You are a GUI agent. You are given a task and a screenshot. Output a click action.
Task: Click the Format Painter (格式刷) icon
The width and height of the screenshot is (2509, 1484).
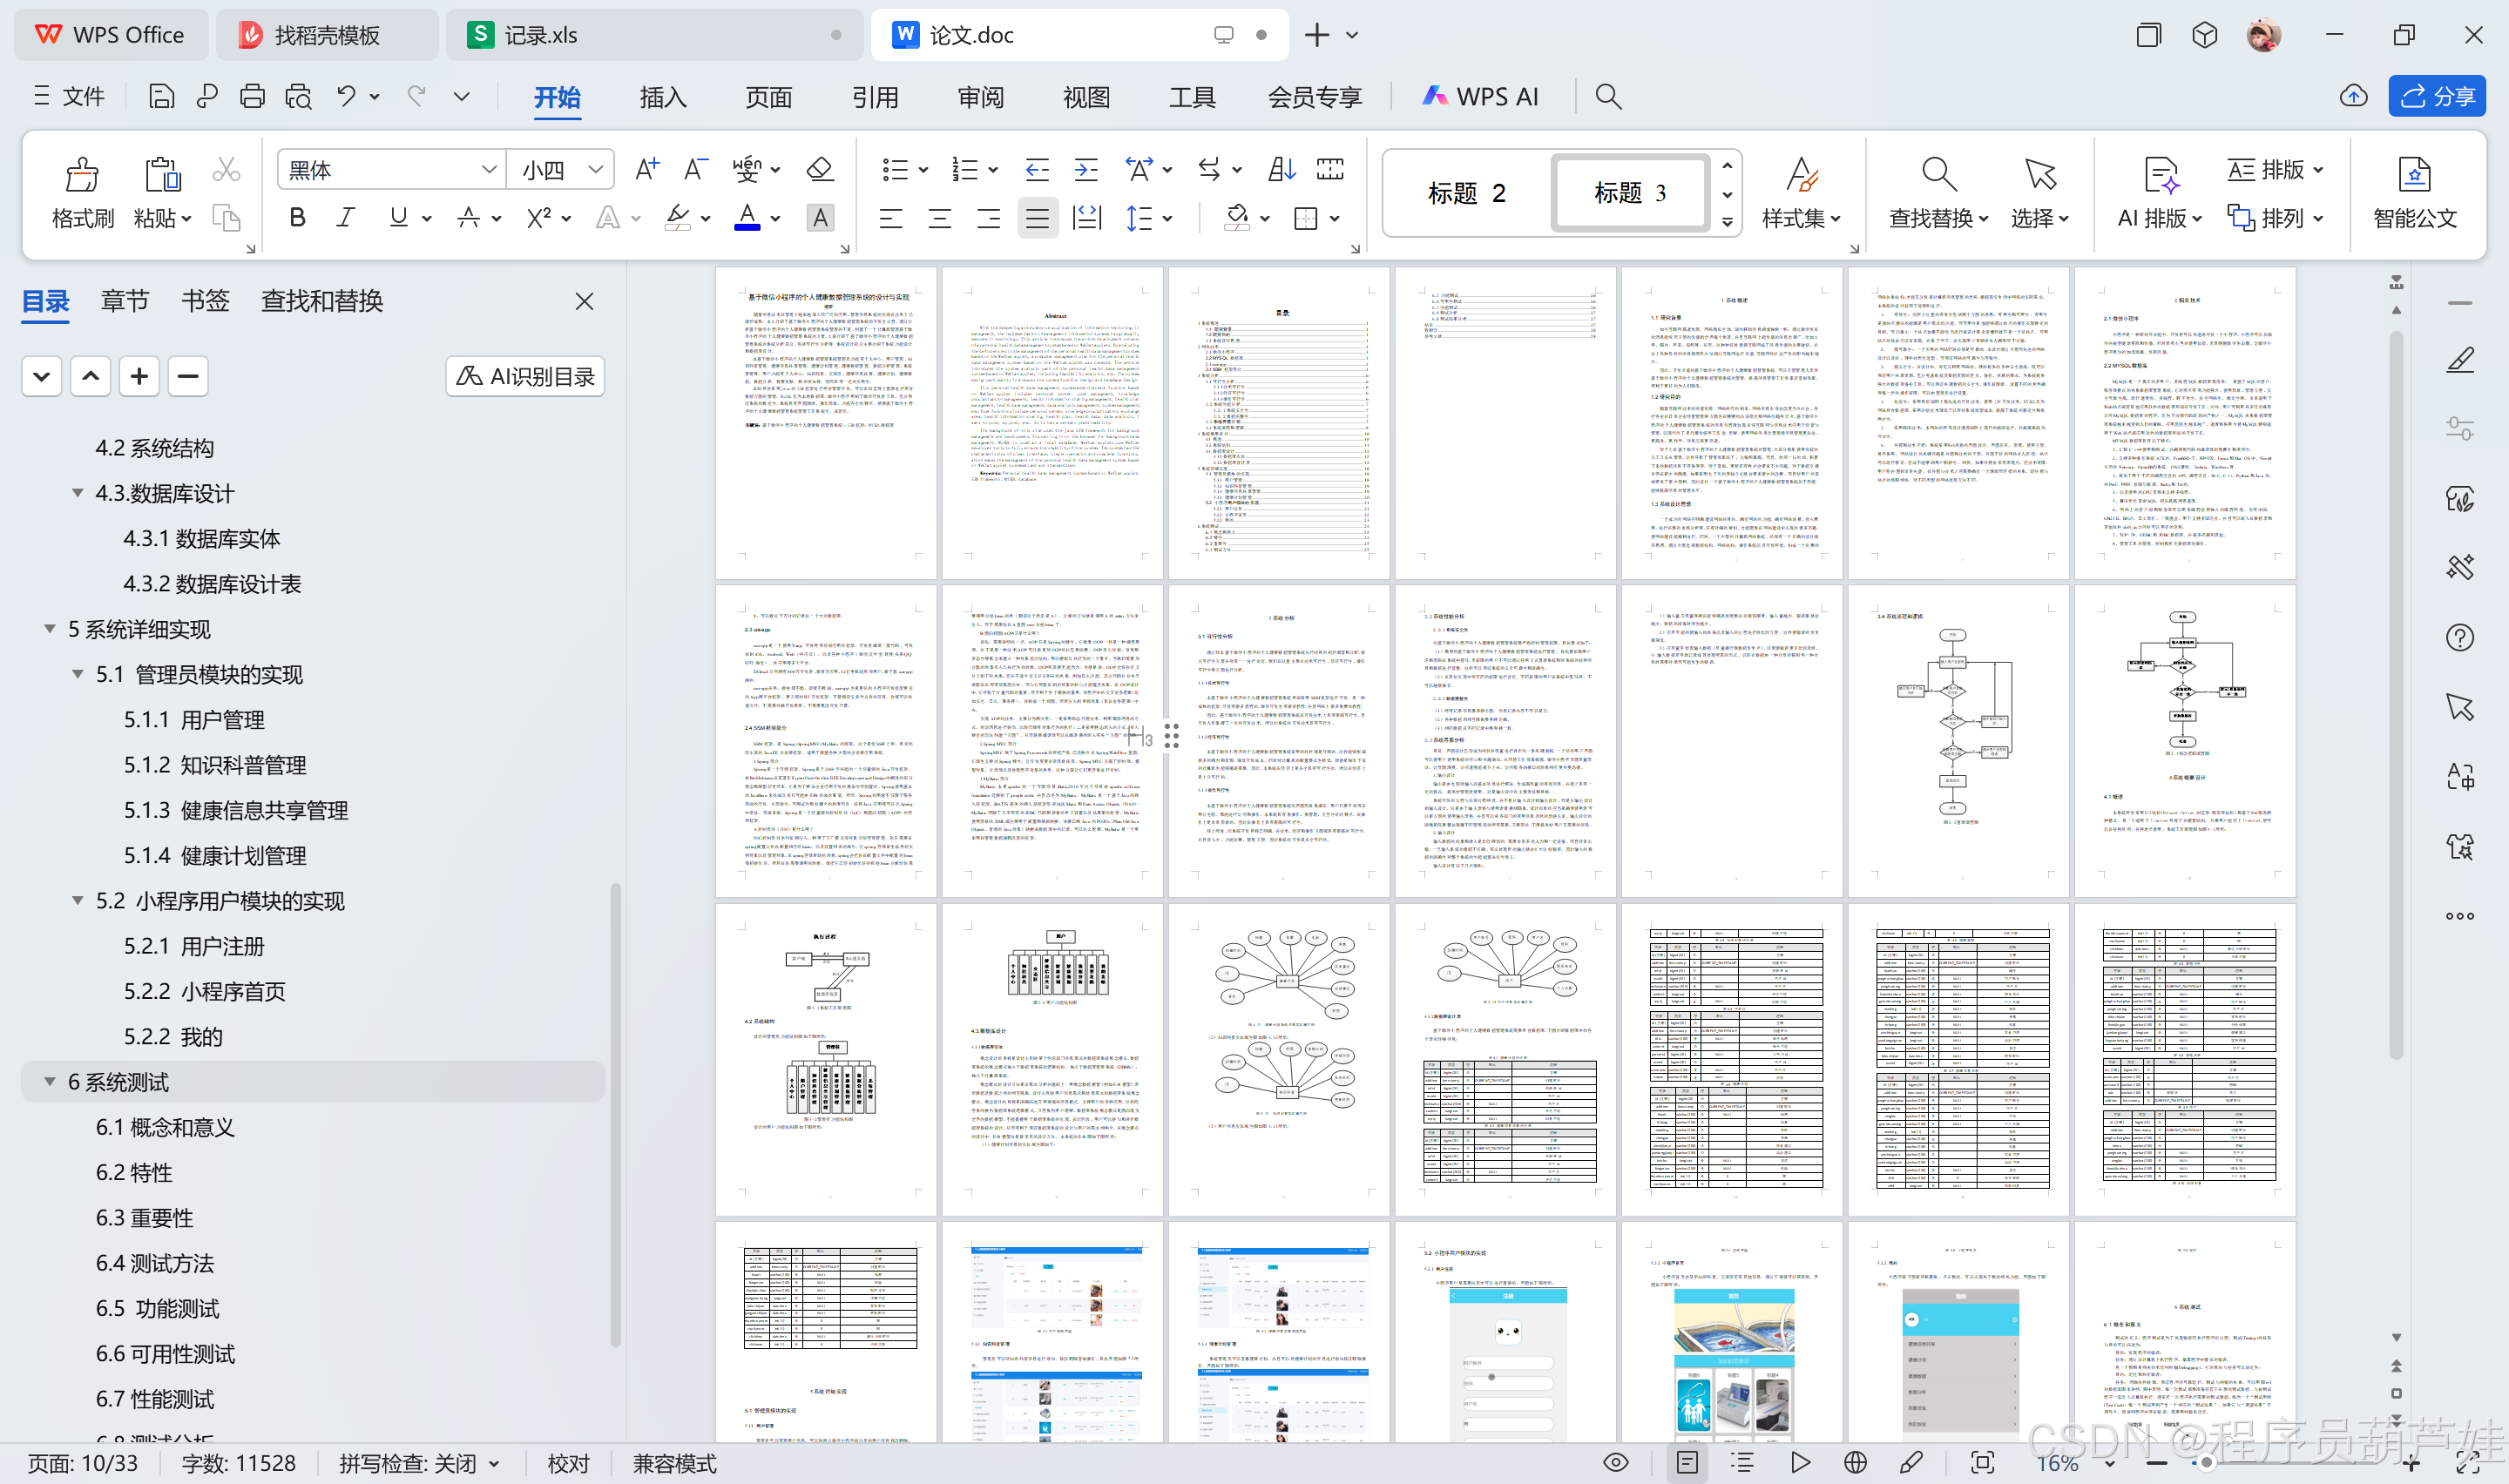tap(82, 175)
